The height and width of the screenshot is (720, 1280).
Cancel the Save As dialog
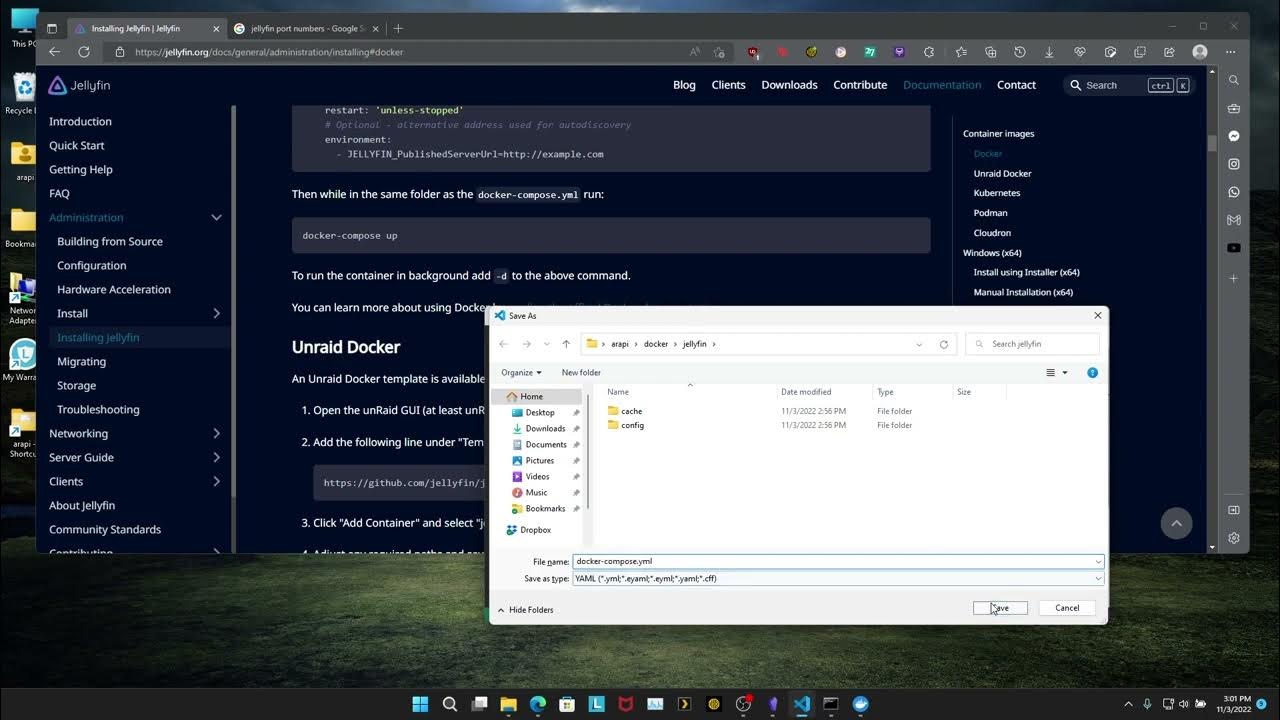point(1067,608)
